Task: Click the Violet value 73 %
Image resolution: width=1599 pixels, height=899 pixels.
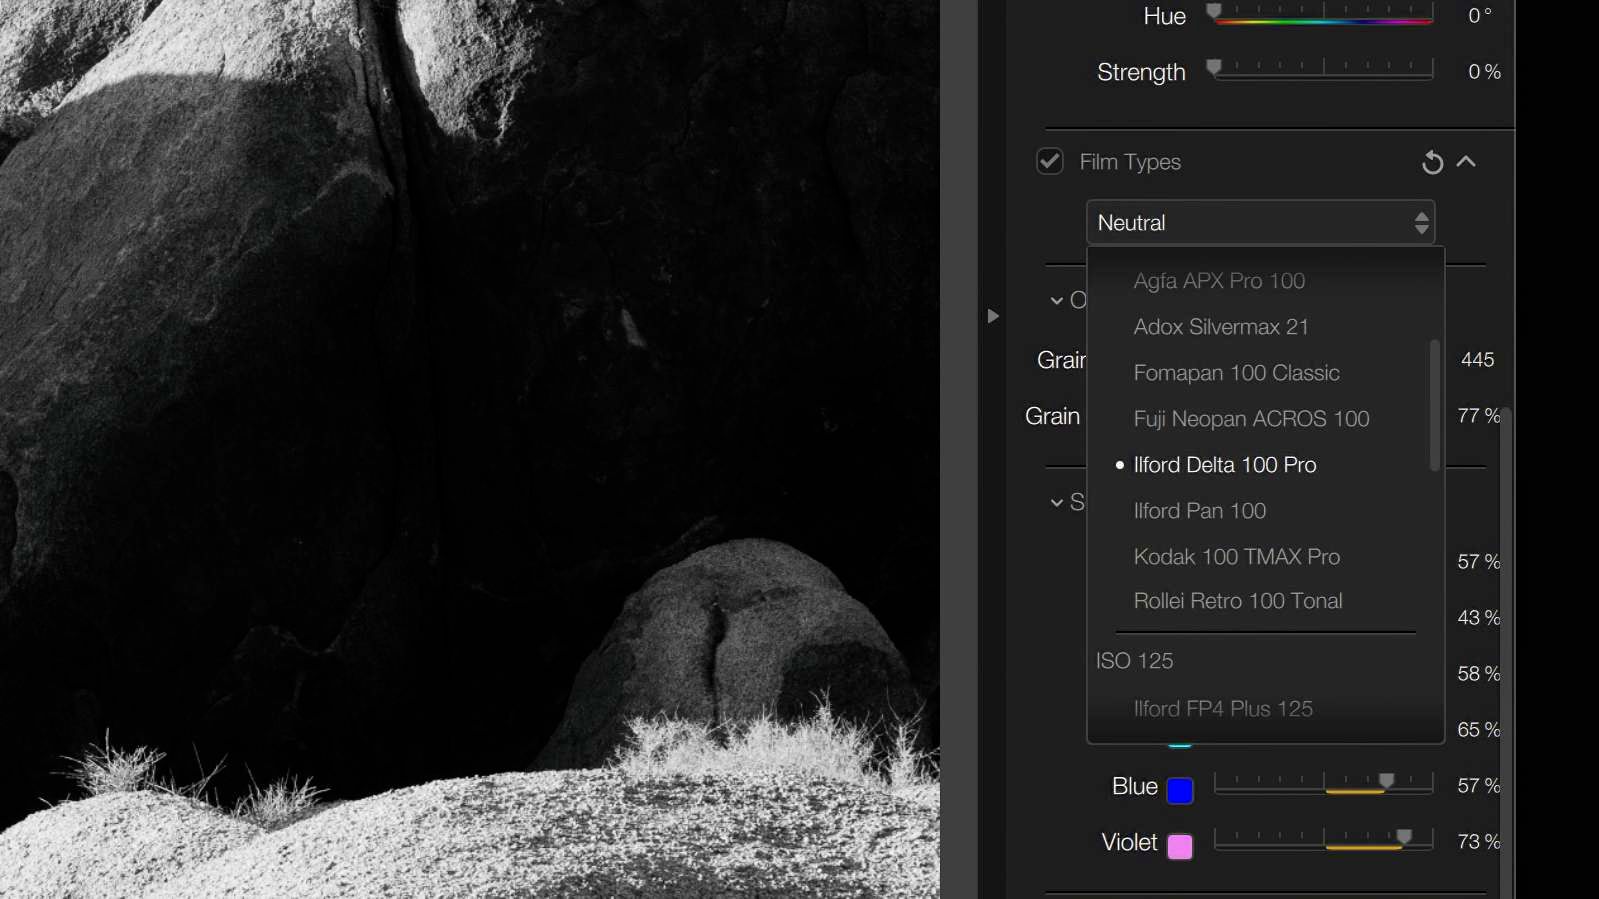Action: [1479, 842]
